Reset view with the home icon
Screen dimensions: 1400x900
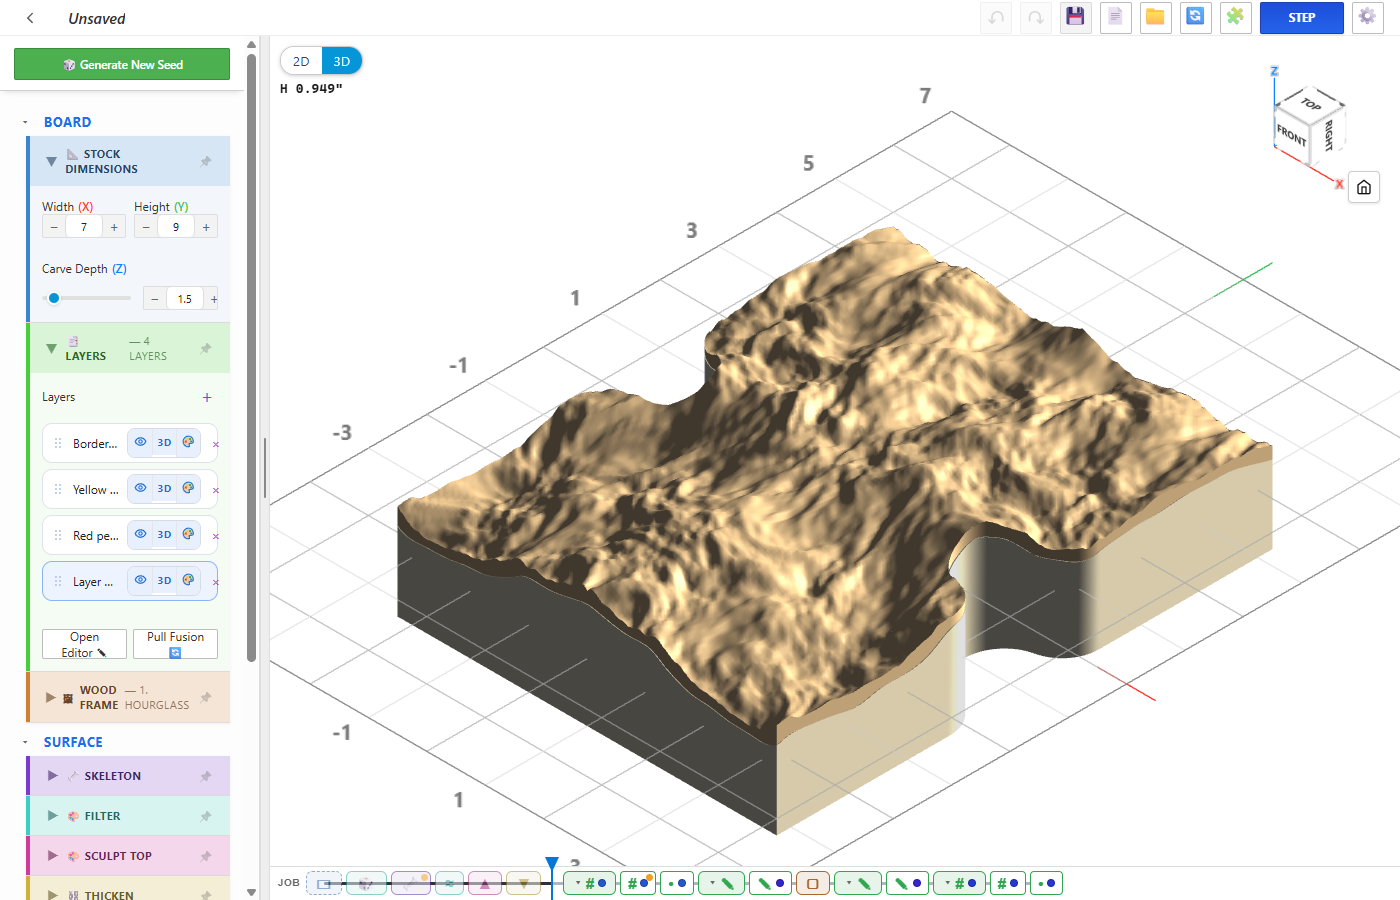[1364, 187]
